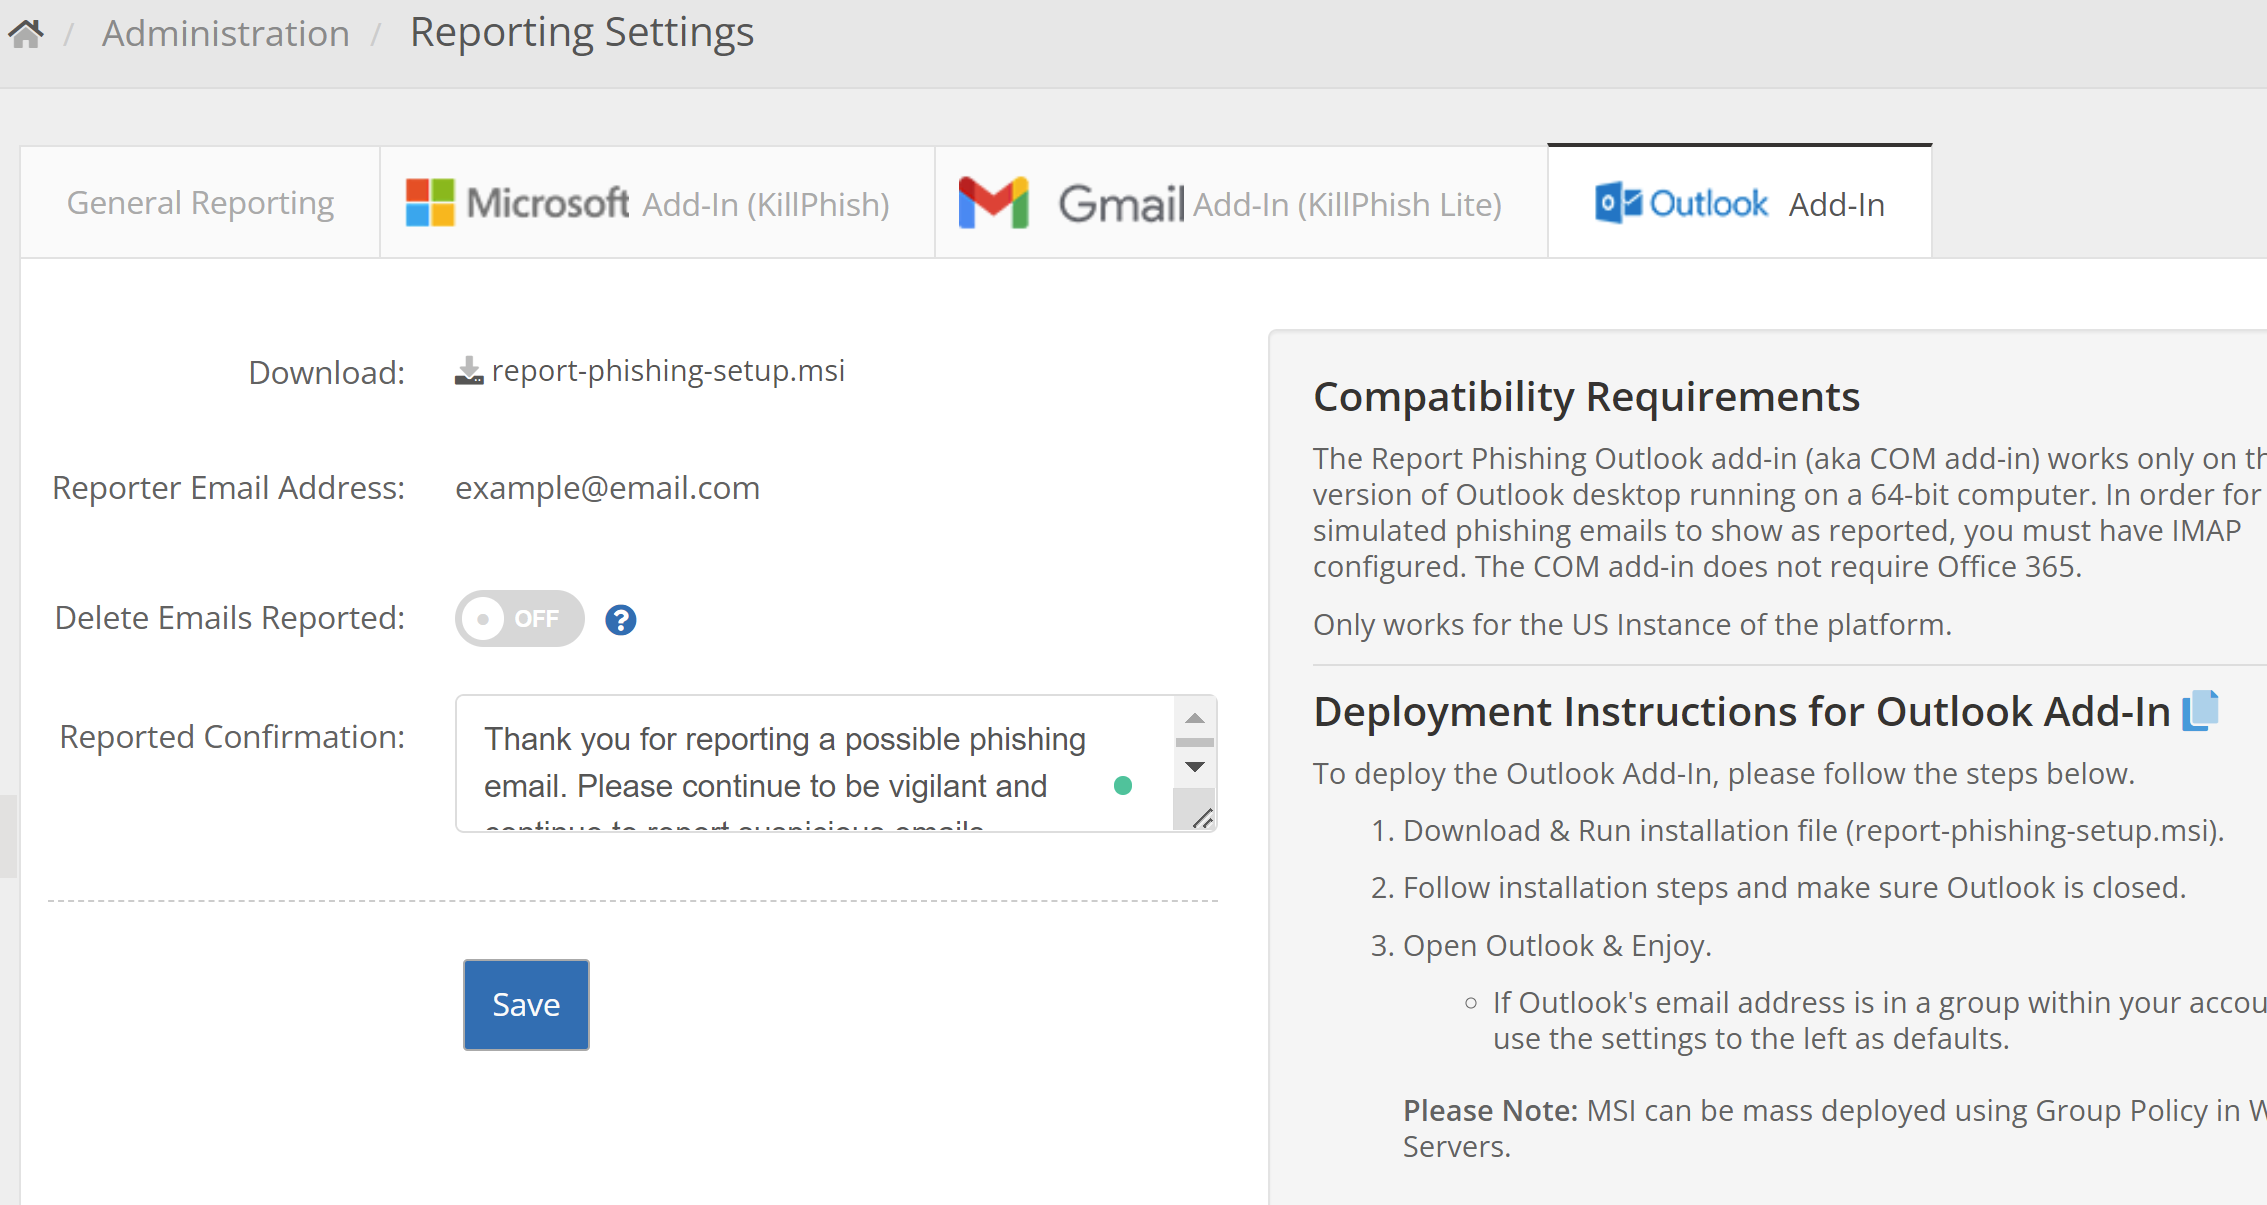Open the Gmail Add-In (KillPhish Lite) tab

coord(1241,203)
